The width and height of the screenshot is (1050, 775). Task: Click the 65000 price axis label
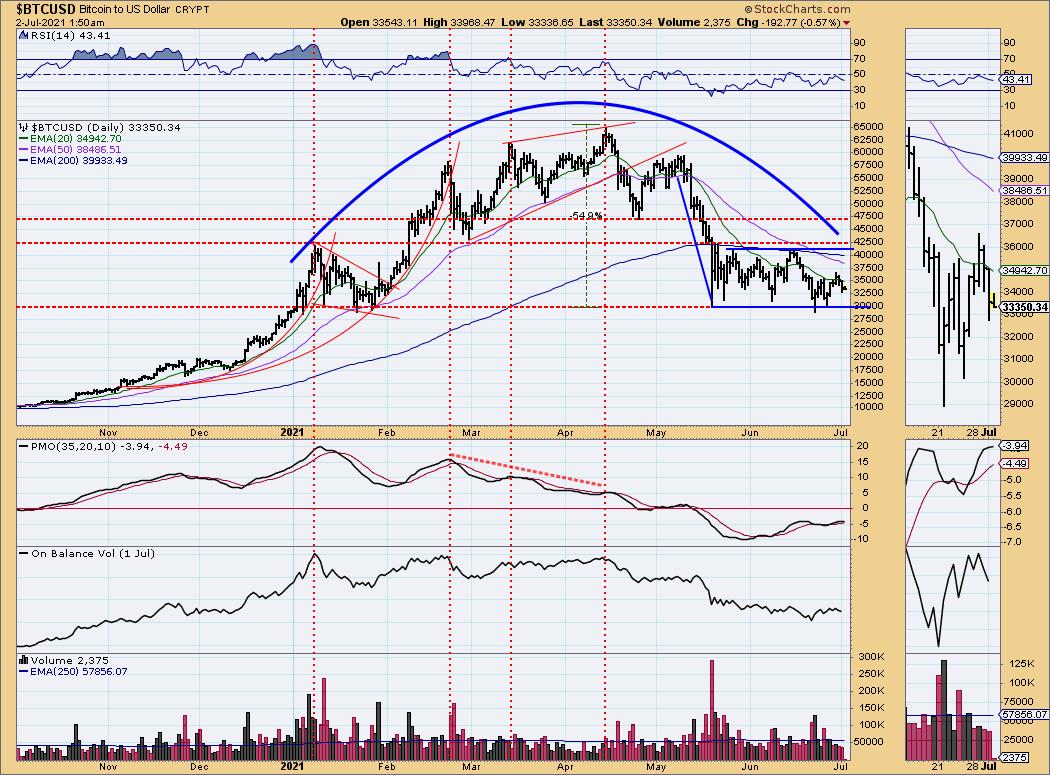[869, 127]
